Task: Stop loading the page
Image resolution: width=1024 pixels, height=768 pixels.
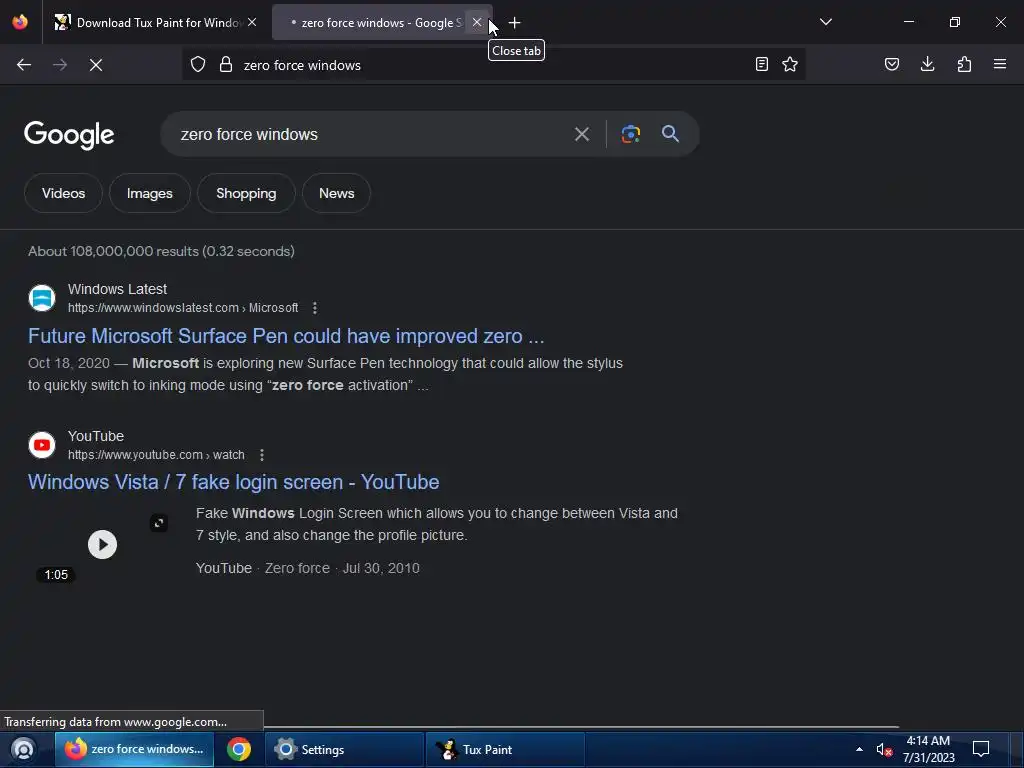Action: [x=96, y=65]
